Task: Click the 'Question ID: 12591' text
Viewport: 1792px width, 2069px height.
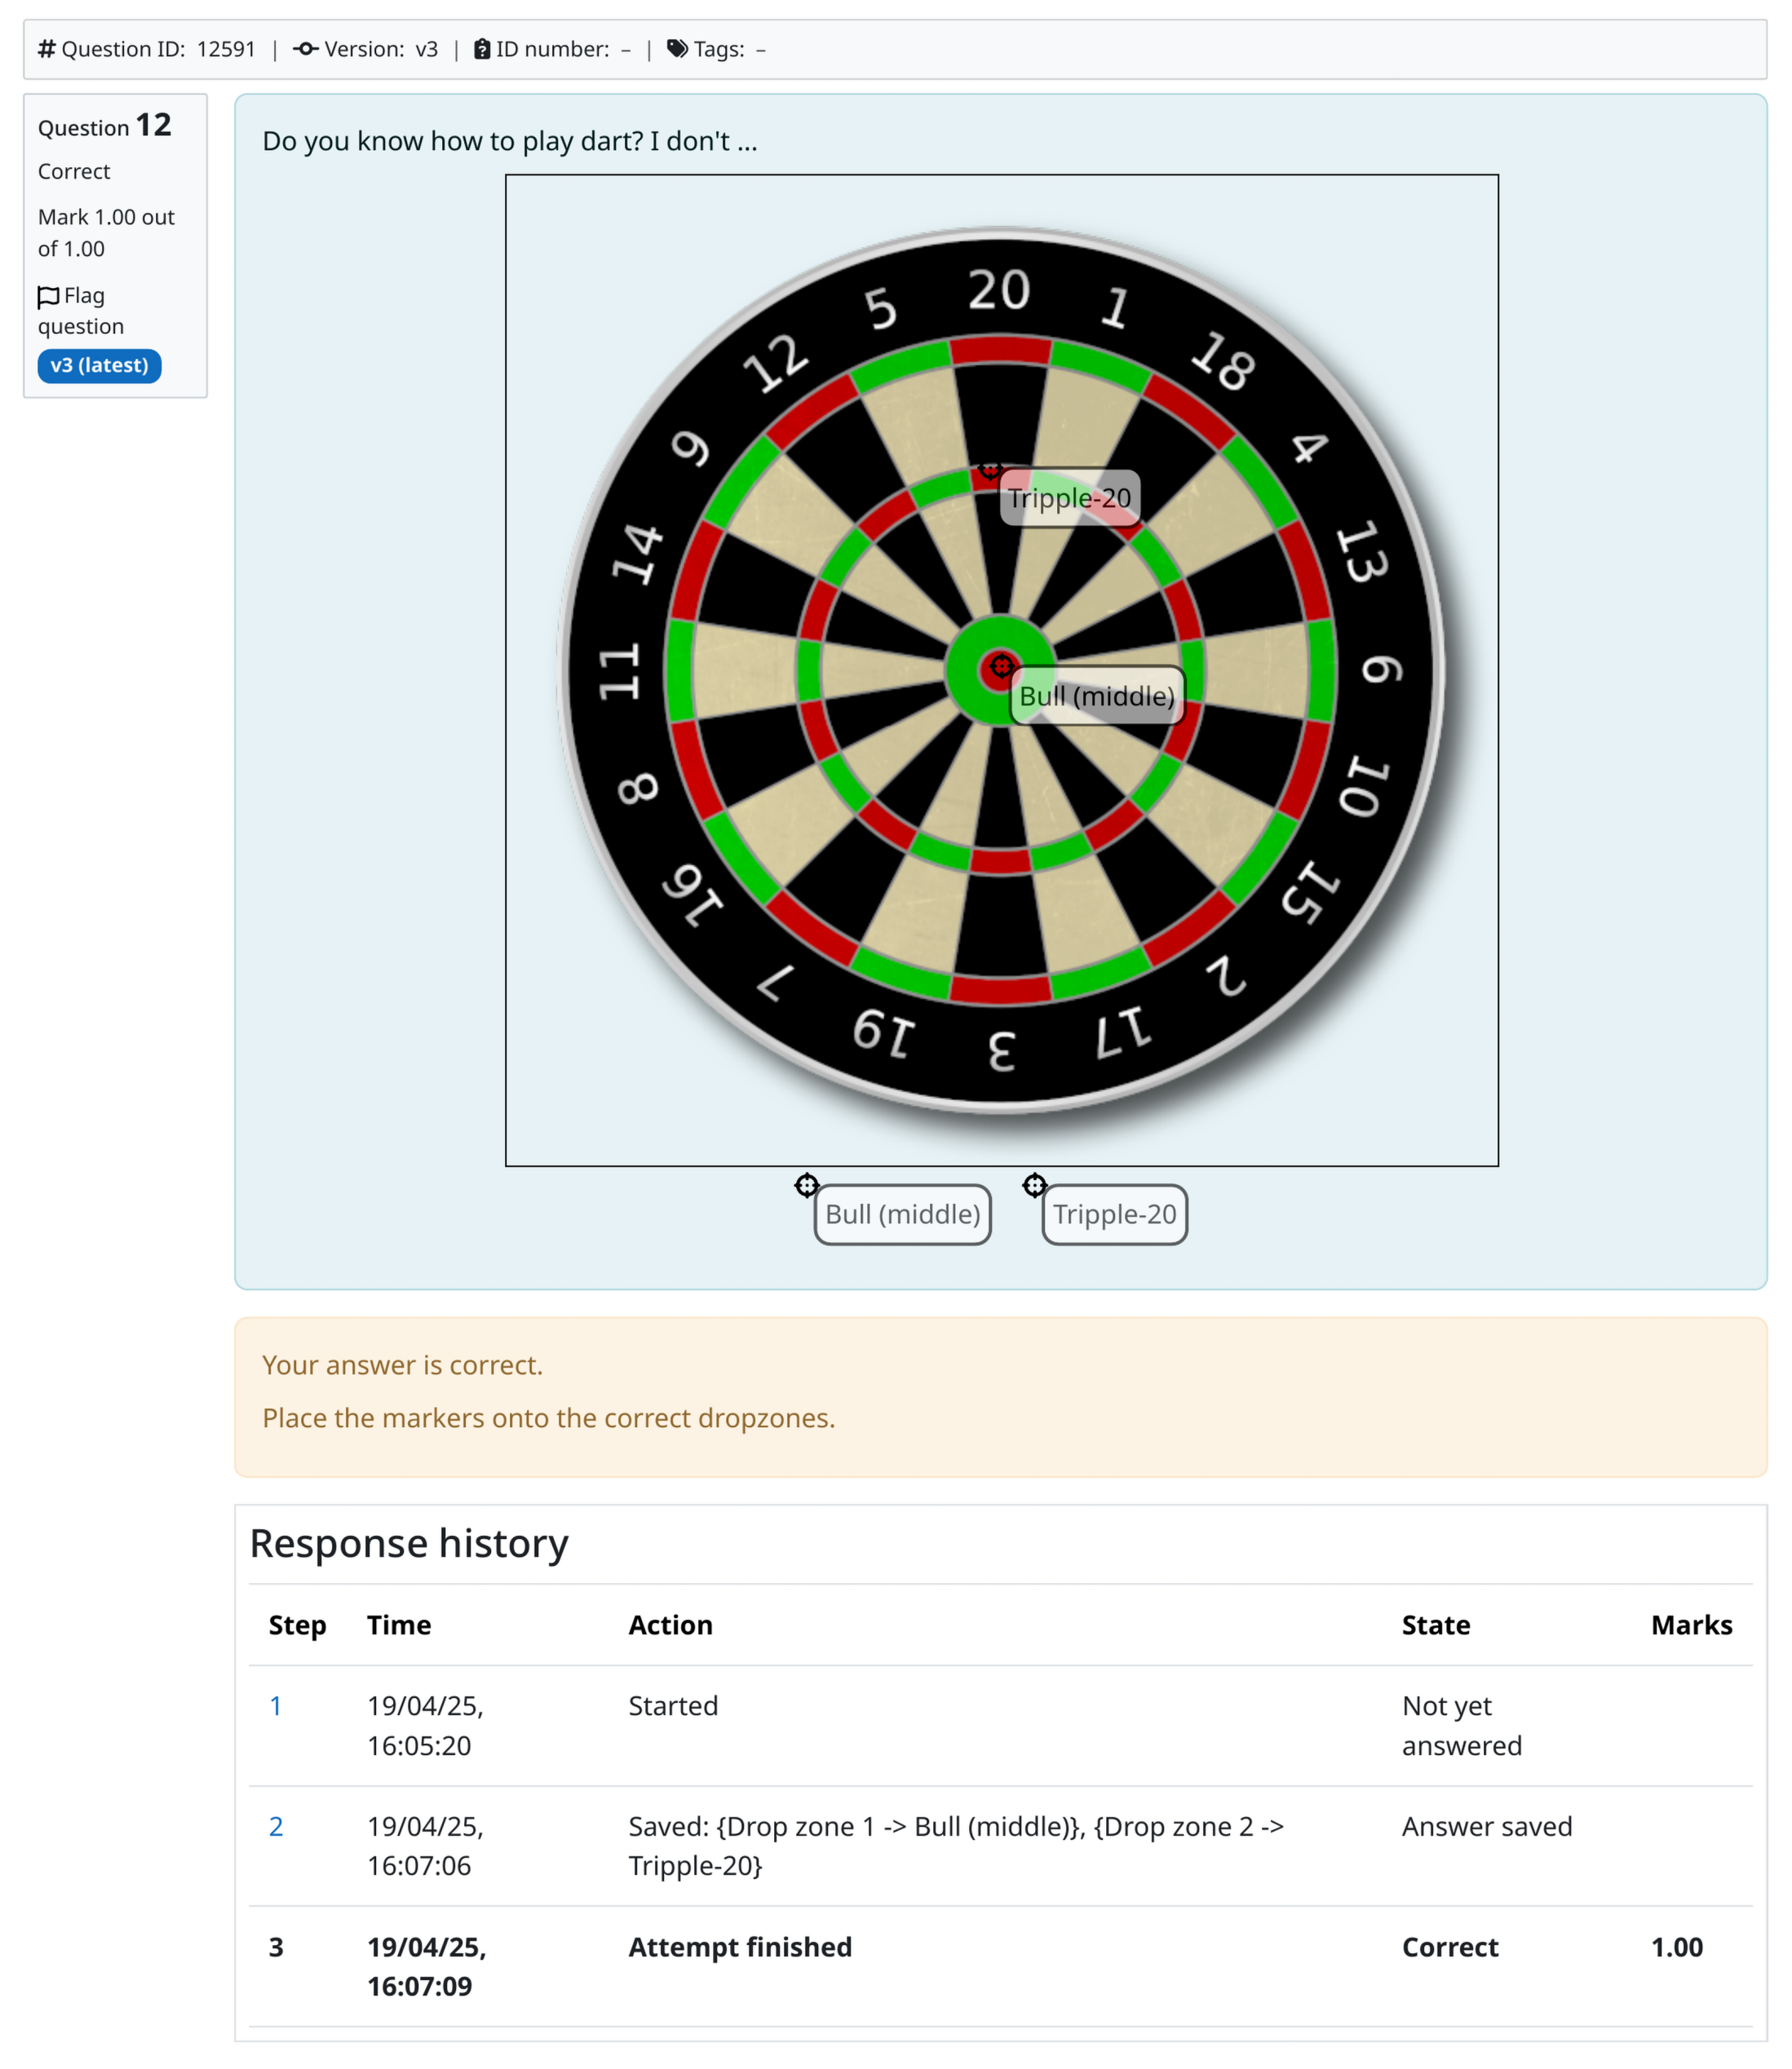Action: pos(159,49)
